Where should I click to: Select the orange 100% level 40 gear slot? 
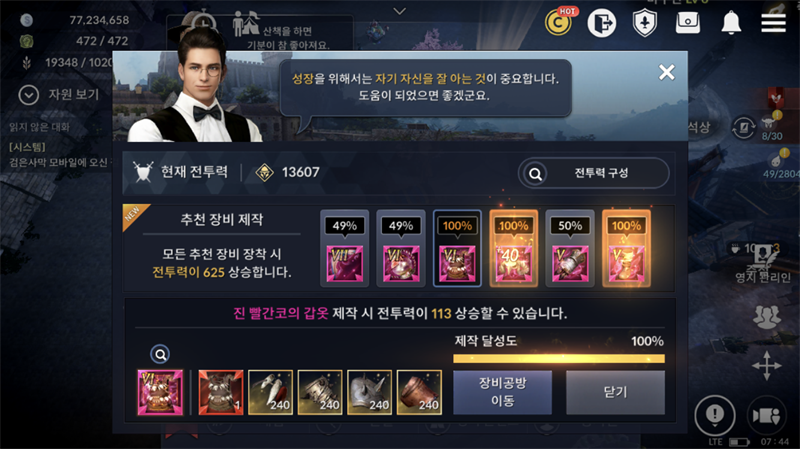pos(513,248)
